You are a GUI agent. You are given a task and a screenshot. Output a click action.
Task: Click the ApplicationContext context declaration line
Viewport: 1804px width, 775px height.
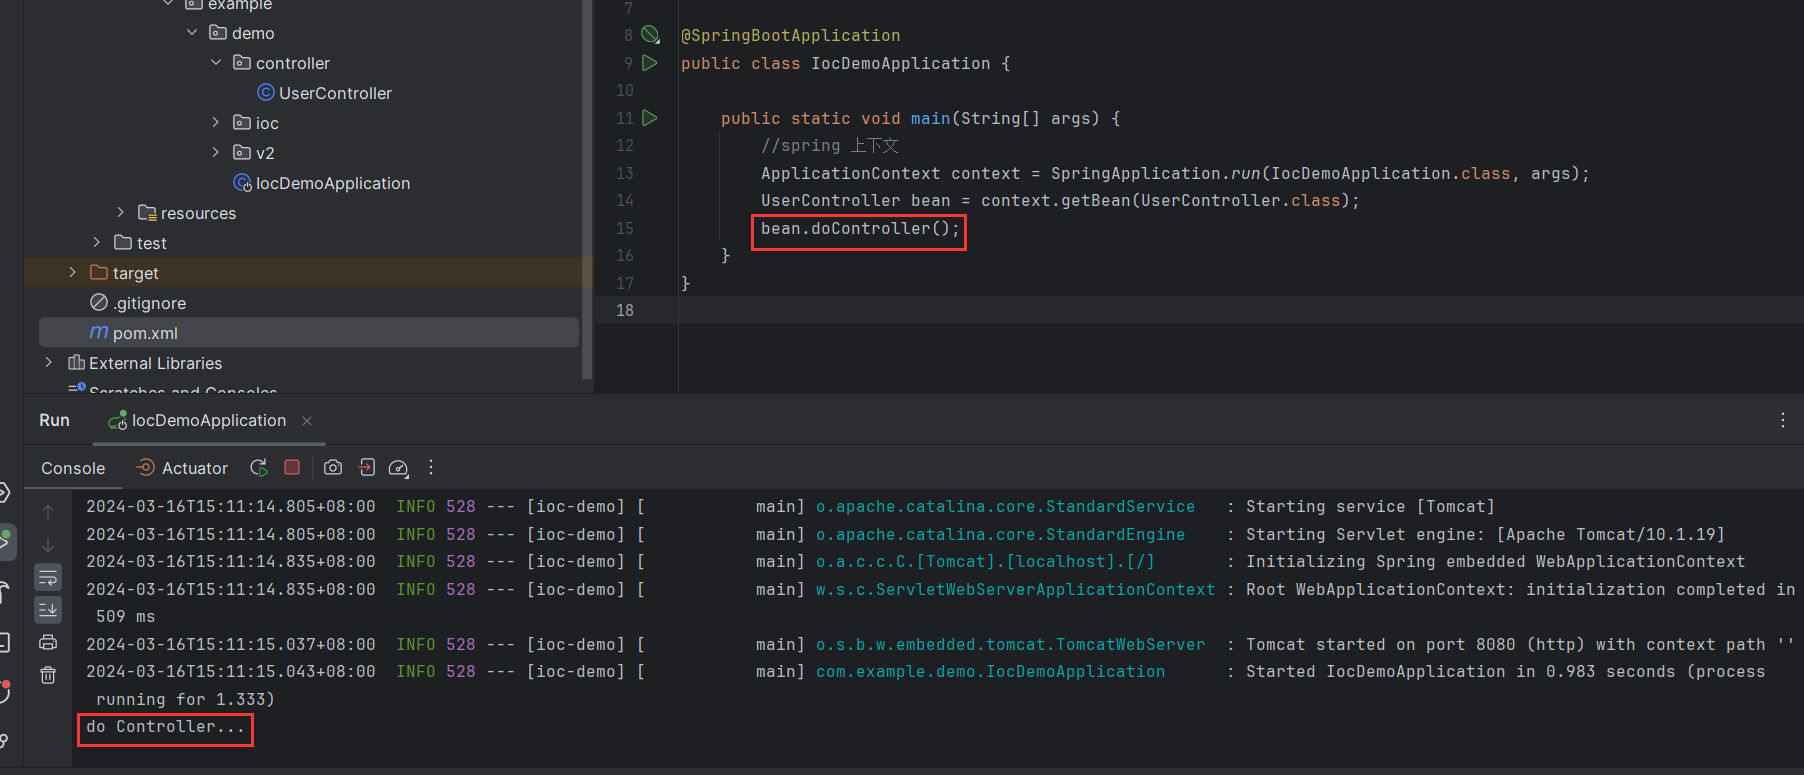coord(1175,174)
